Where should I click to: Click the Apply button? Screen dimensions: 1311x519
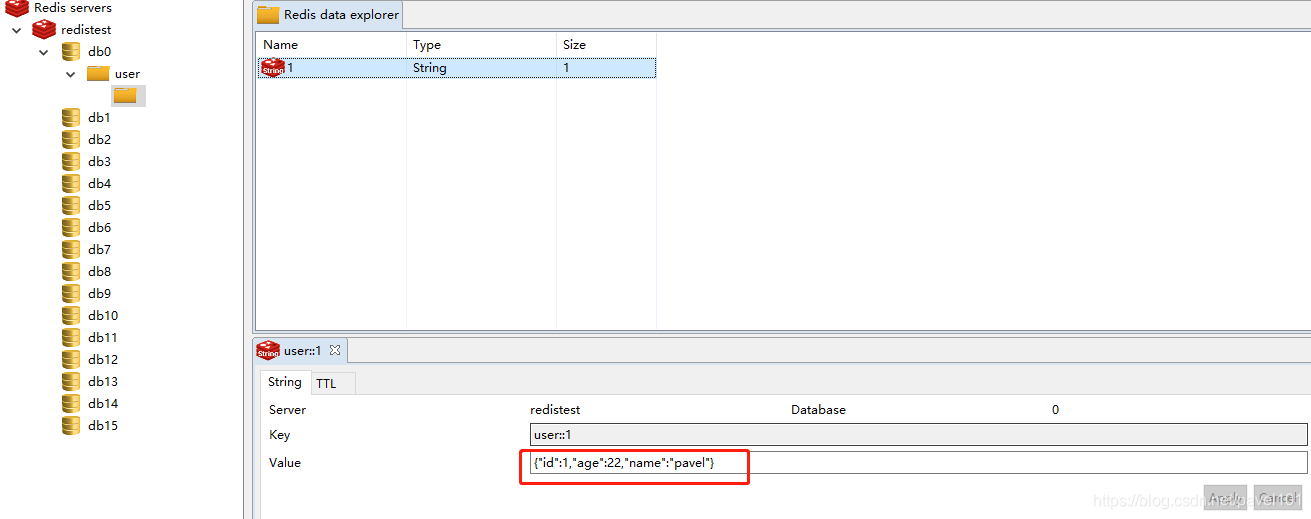(1225, 498)
